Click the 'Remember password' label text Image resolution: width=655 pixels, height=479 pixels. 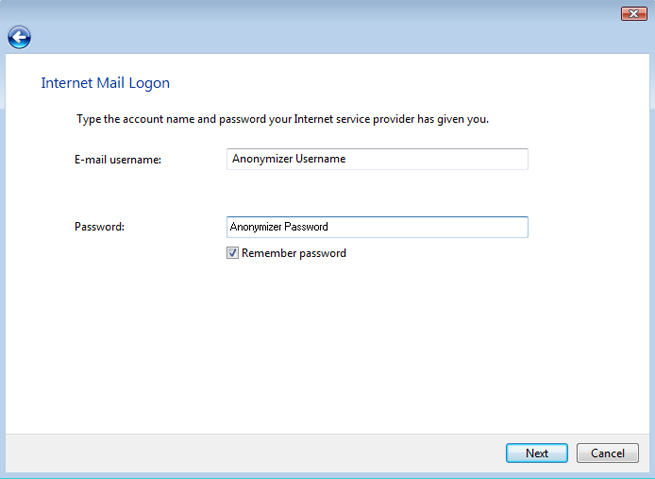294,254
